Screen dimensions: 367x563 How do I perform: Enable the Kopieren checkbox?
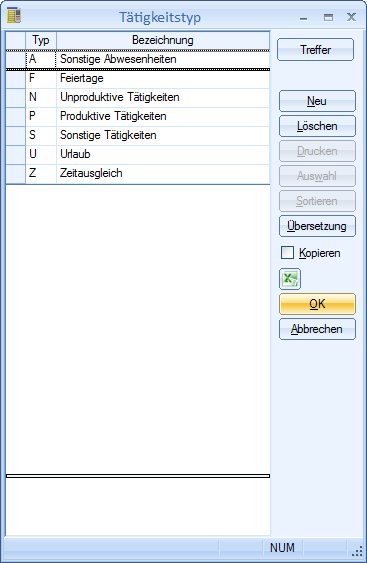click(287, 252)
